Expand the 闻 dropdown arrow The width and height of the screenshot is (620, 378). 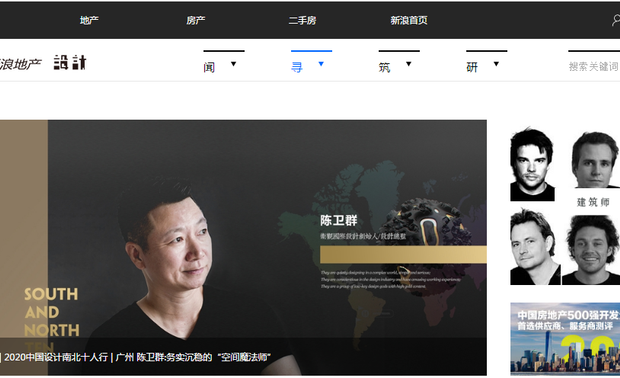(x=233, y=64)
